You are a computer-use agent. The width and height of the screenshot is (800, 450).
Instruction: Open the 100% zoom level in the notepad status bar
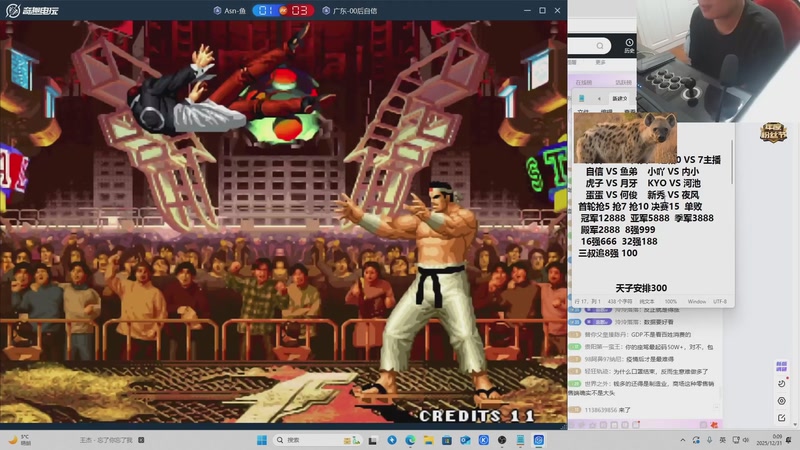click(x=670, y=302)
